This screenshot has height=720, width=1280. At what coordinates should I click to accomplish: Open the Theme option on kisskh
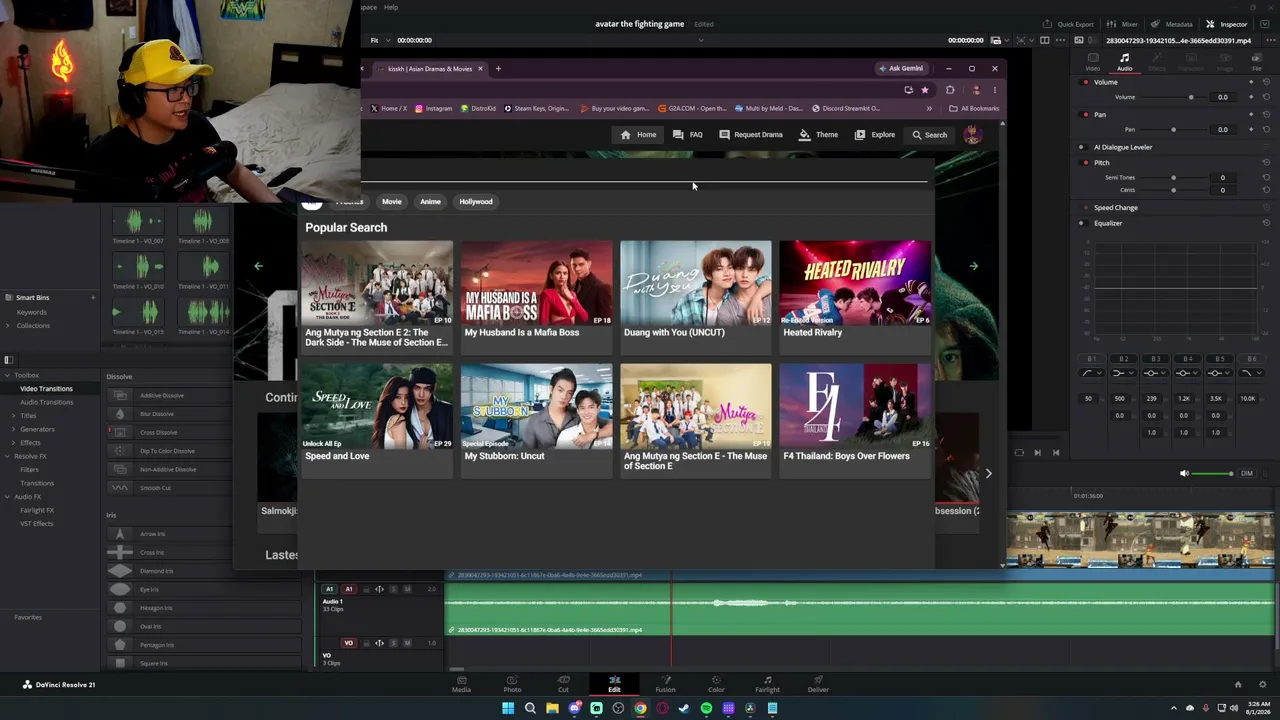tap(818, 135)
